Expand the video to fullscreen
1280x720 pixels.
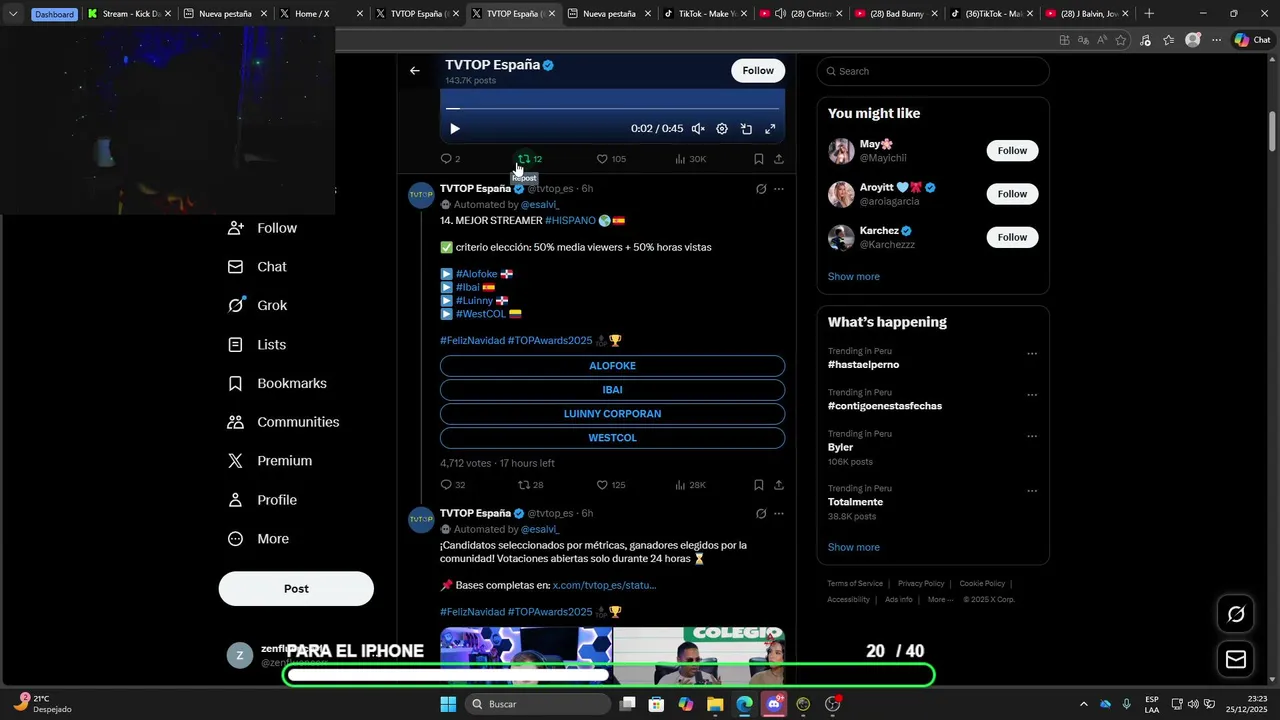tap(770, 129)
